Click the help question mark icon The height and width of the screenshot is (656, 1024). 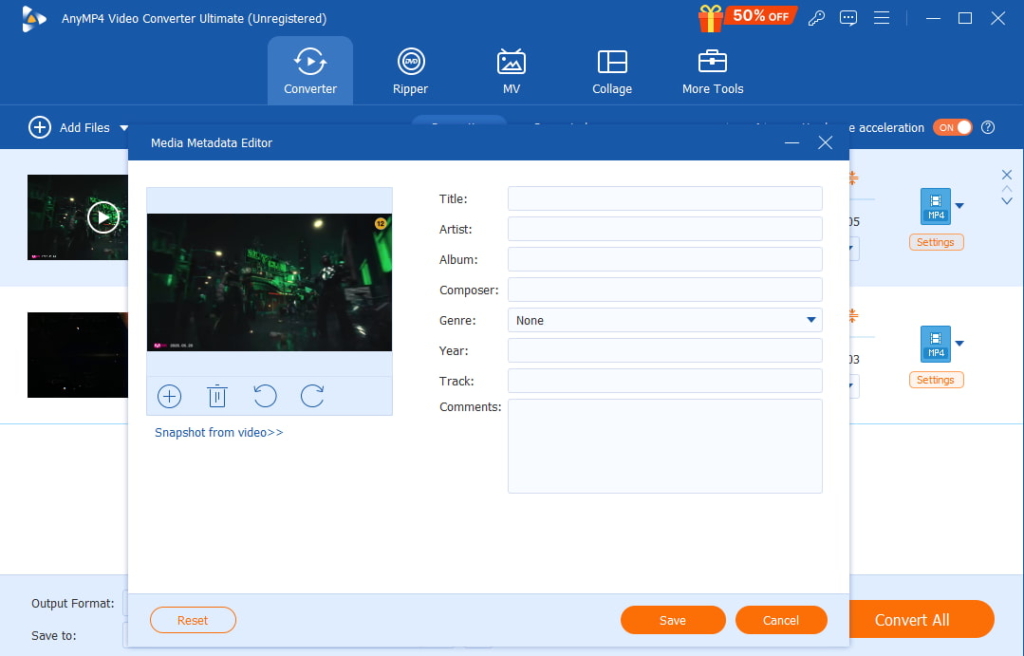pos(988,127)
